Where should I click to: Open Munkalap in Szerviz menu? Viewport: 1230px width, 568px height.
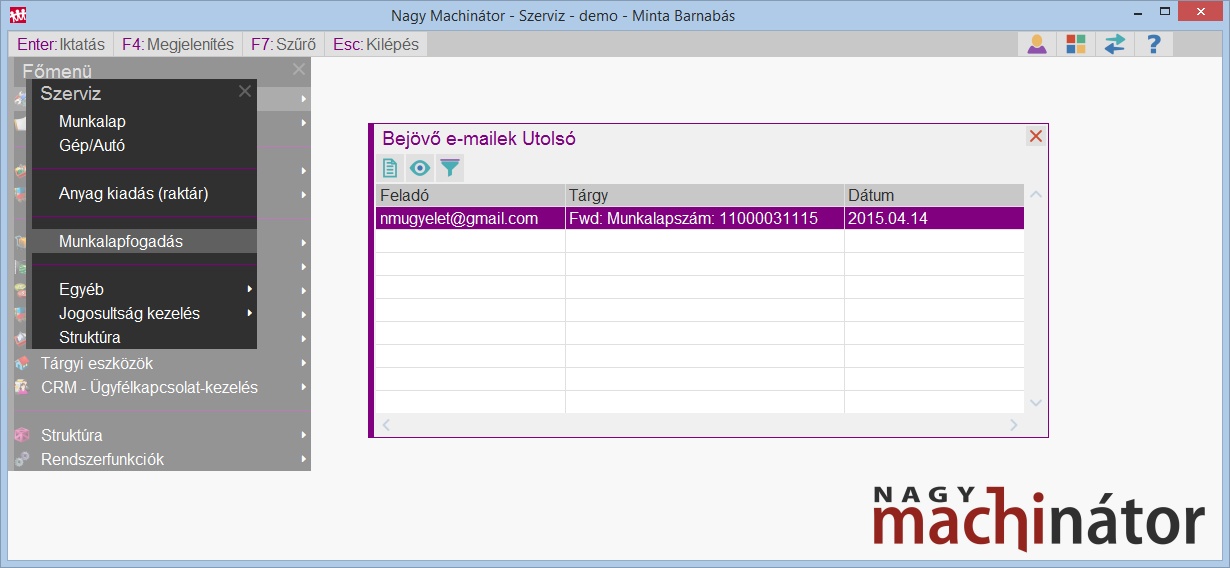point(92,121)
